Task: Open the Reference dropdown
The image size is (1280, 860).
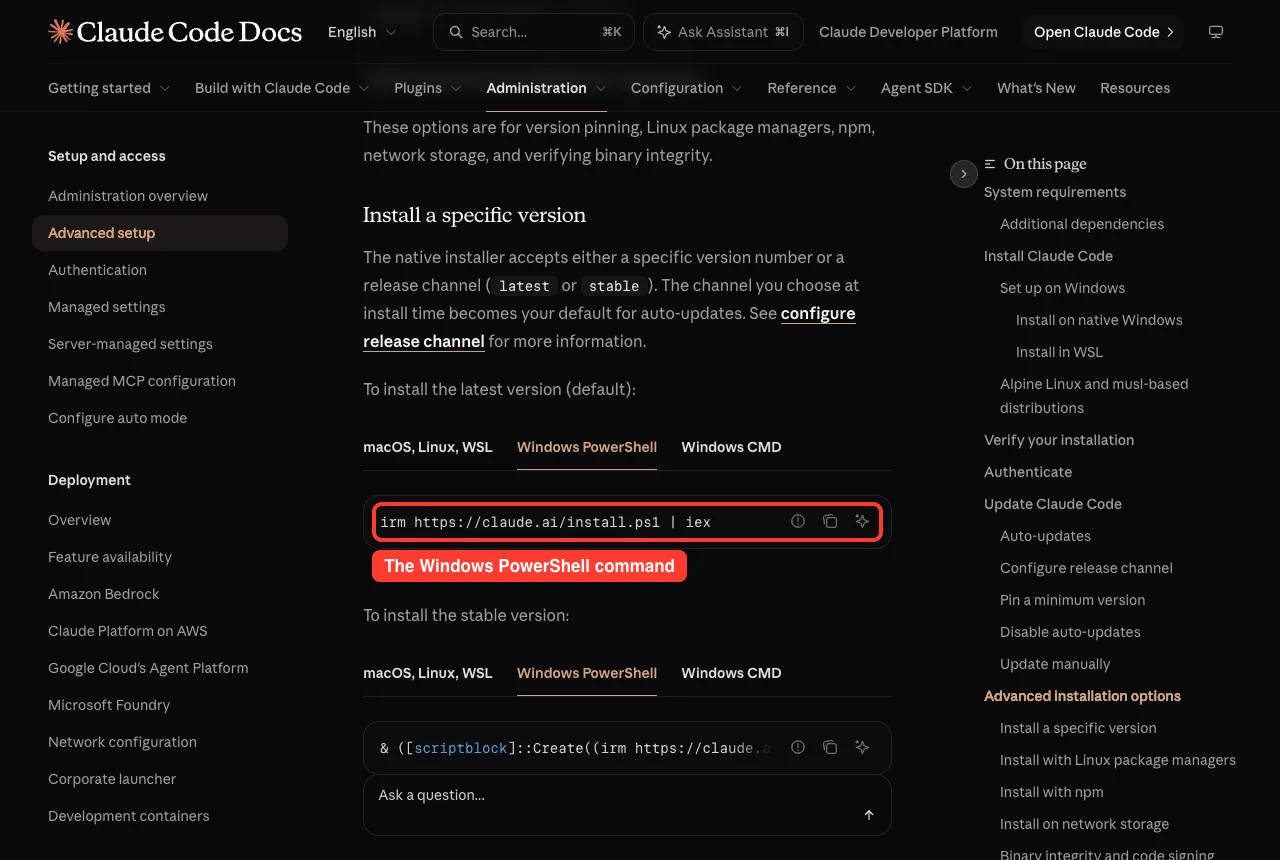Action: 812,88
